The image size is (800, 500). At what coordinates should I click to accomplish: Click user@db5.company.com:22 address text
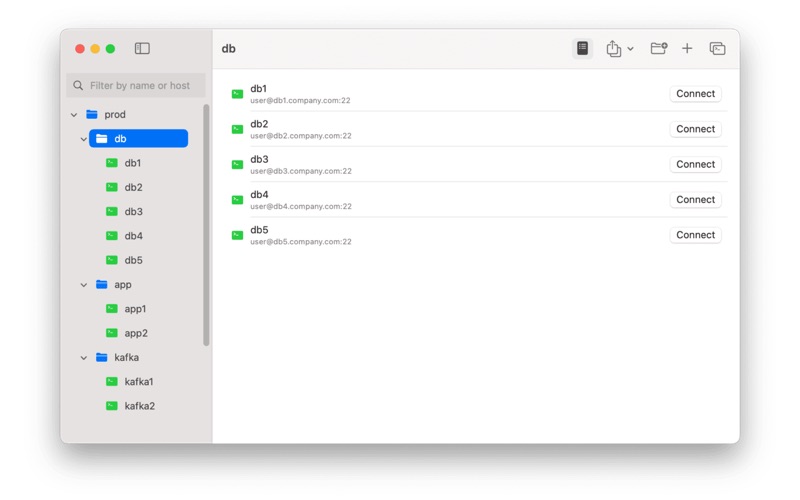pyautogui.click(x=301, y=241)
